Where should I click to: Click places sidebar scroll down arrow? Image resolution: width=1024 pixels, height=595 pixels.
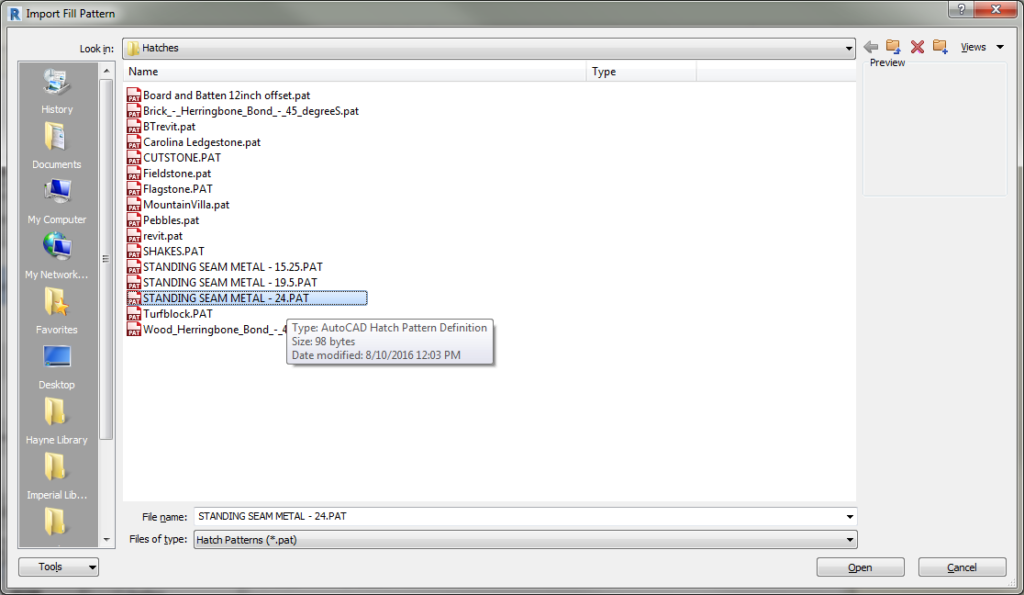106,539
